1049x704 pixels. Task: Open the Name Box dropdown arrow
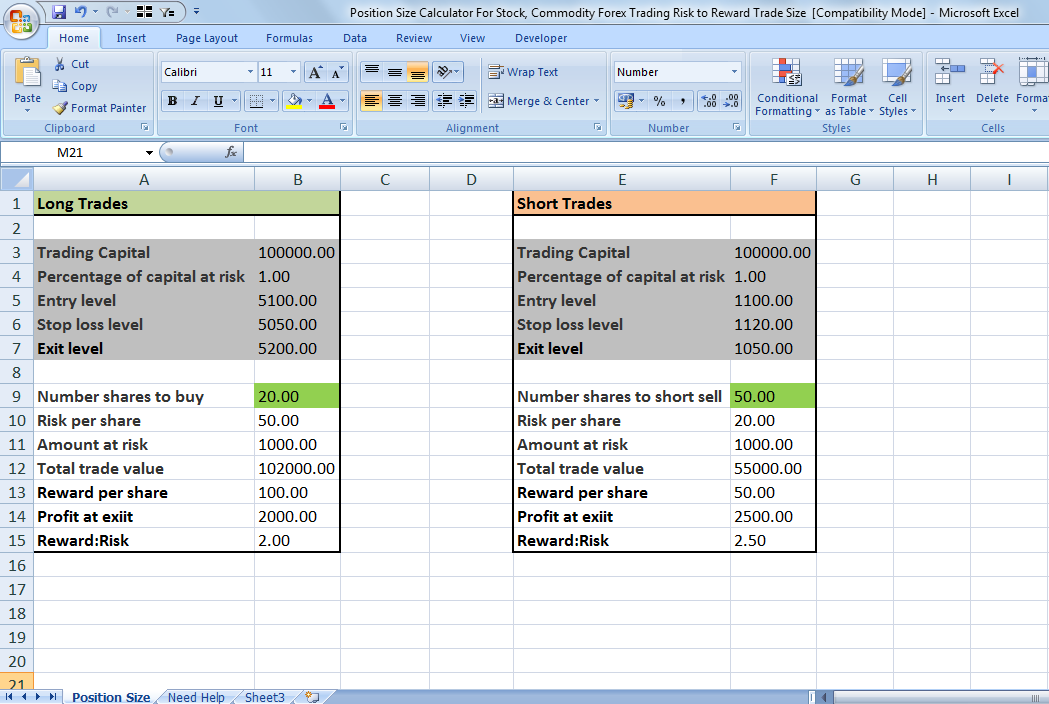click(149, 153)
